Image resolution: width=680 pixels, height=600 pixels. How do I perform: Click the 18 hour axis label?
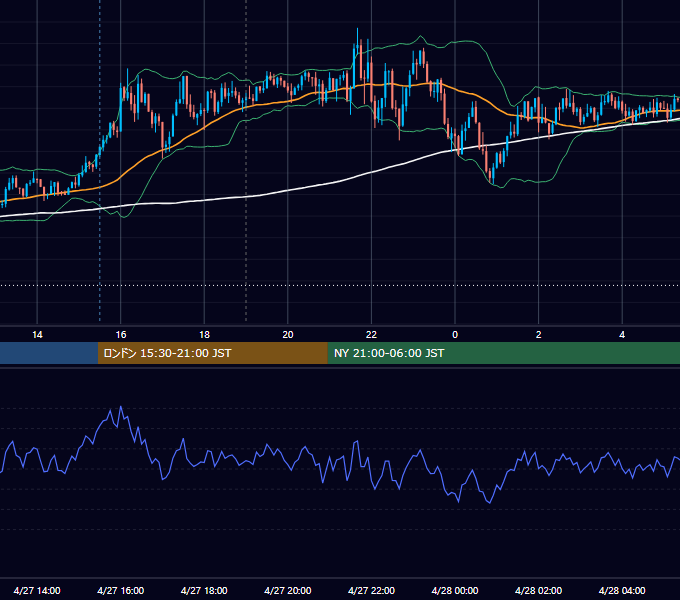[x=204, y=335]
